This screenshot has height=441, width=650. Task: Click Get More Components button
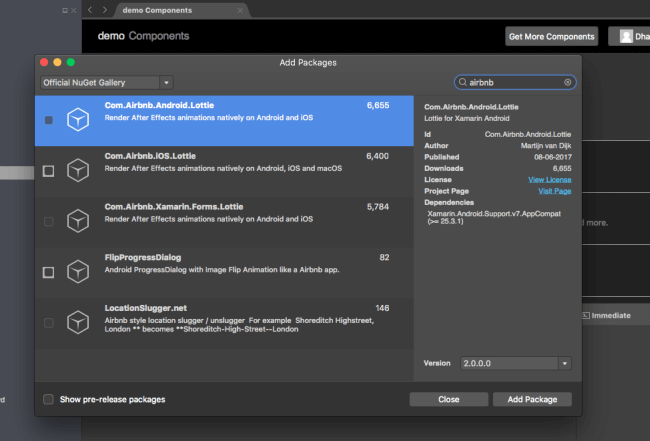pyautogui.click(x=551, y=36)
